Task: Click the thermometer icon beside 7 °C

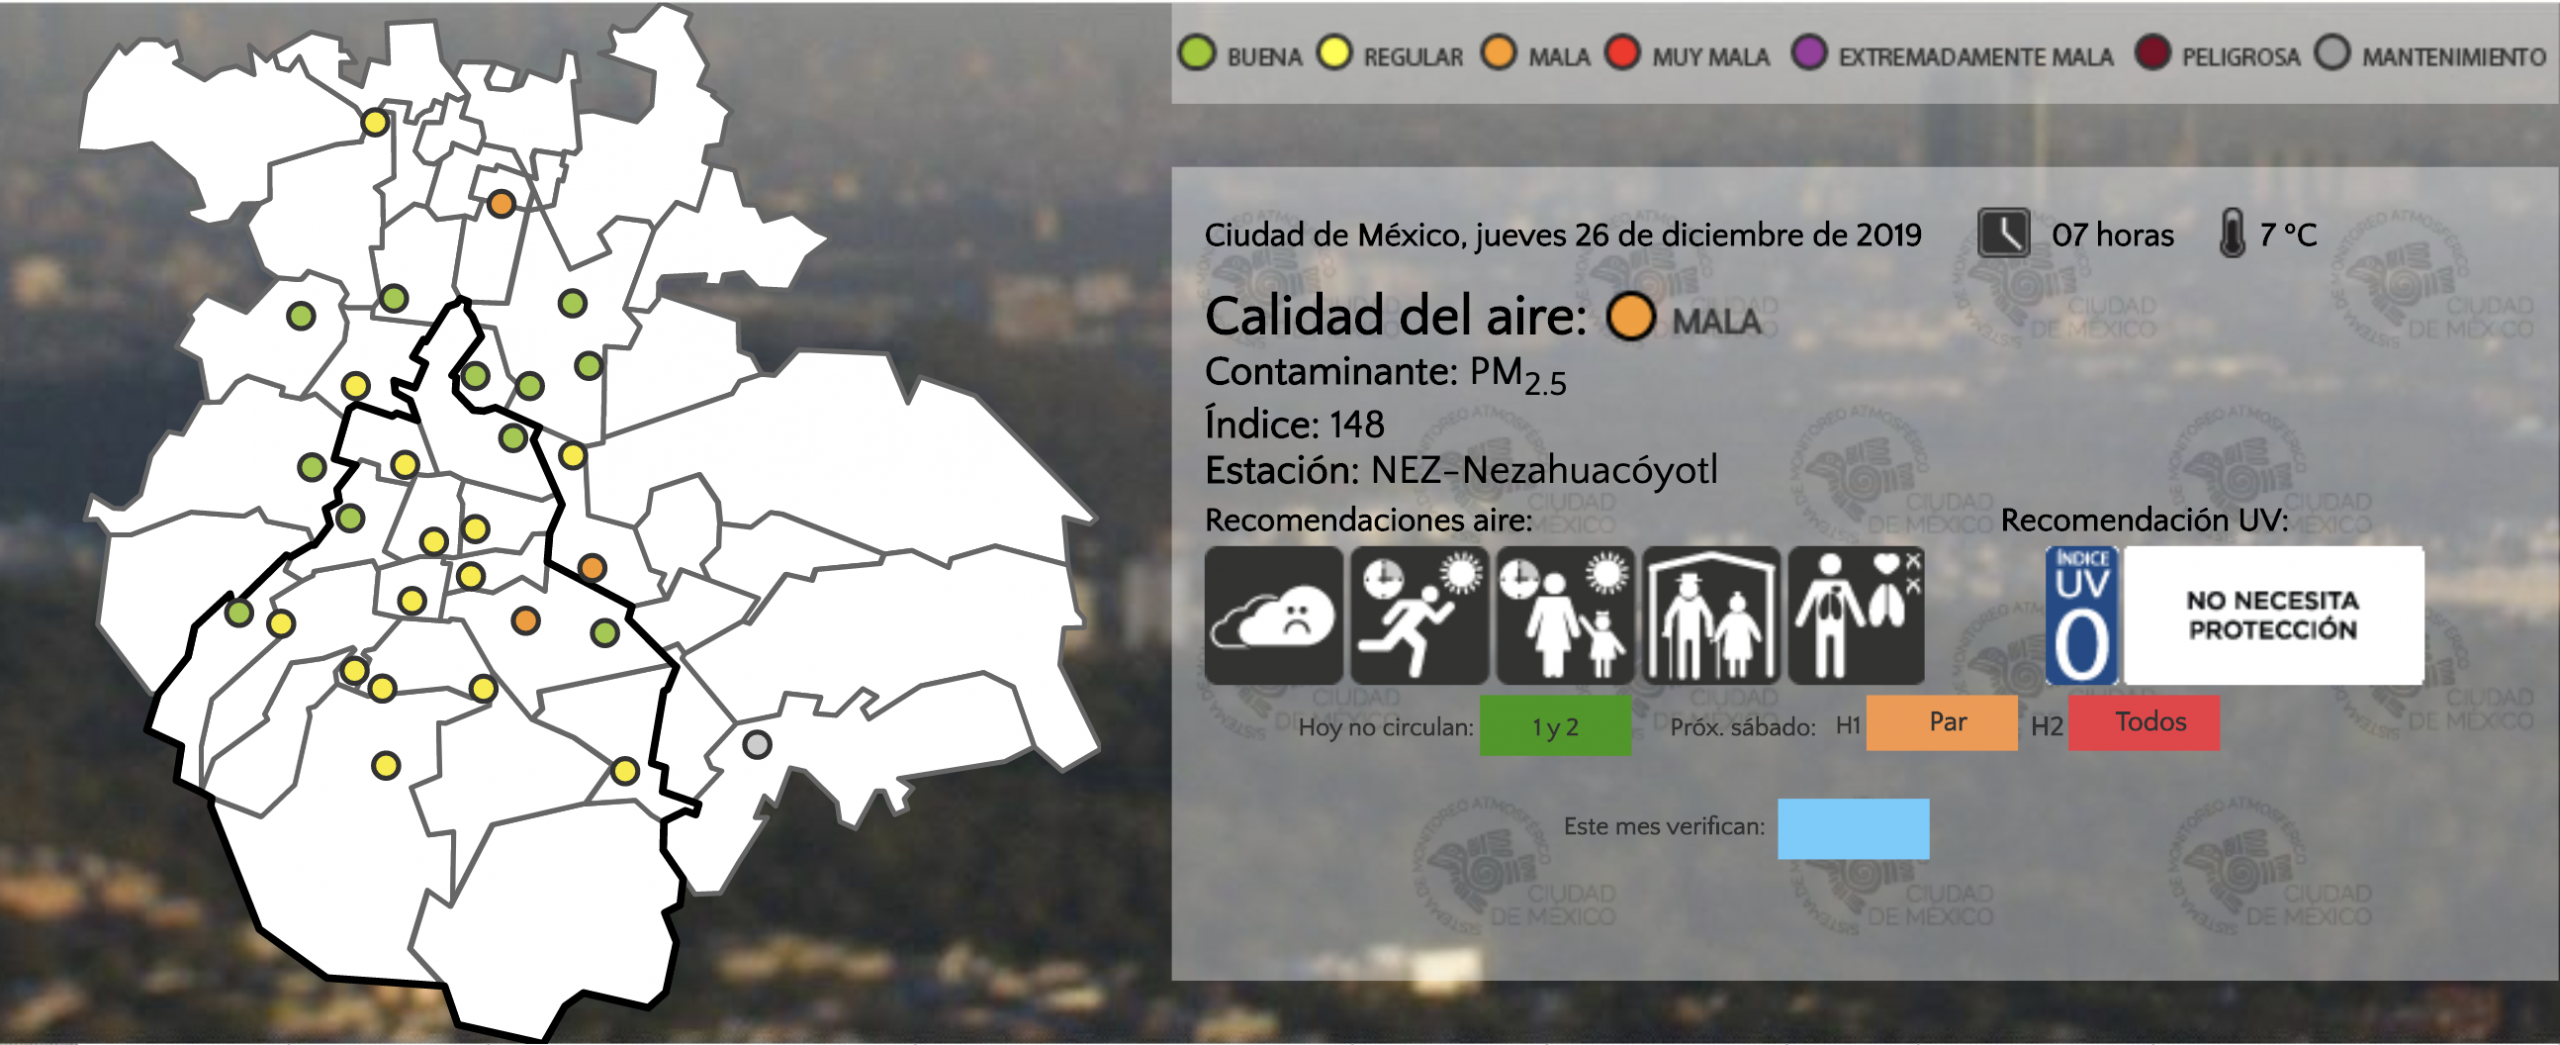Action: pyautogui.click(x=2231, y=234)
